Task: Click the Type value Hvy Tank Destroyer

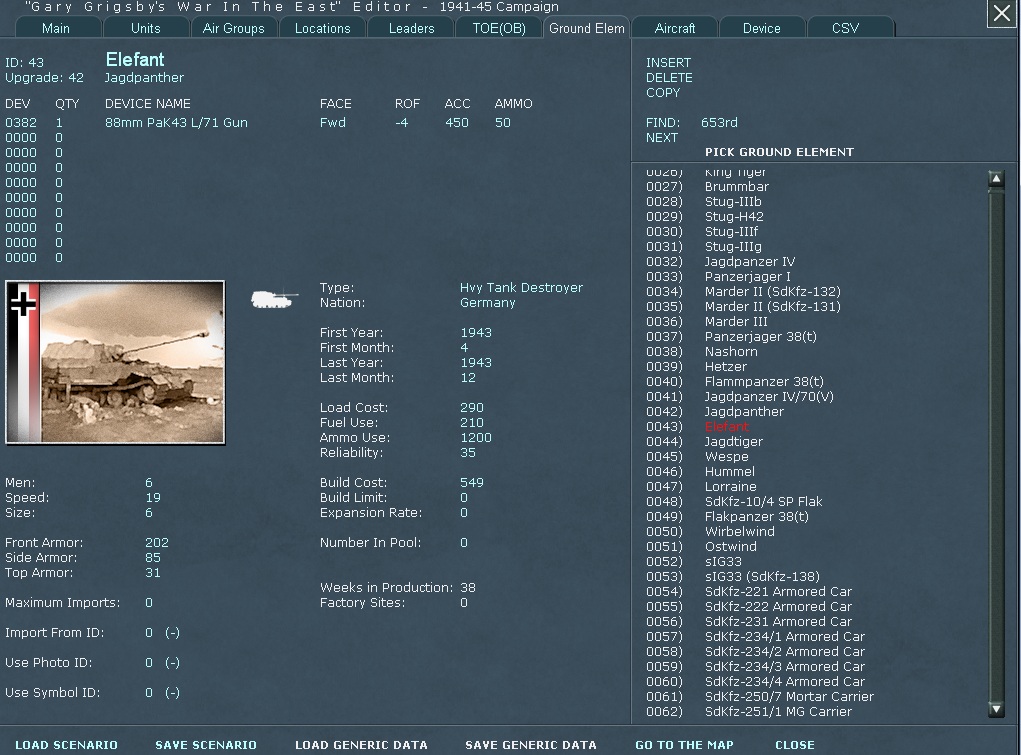Action: click(521, 288)
